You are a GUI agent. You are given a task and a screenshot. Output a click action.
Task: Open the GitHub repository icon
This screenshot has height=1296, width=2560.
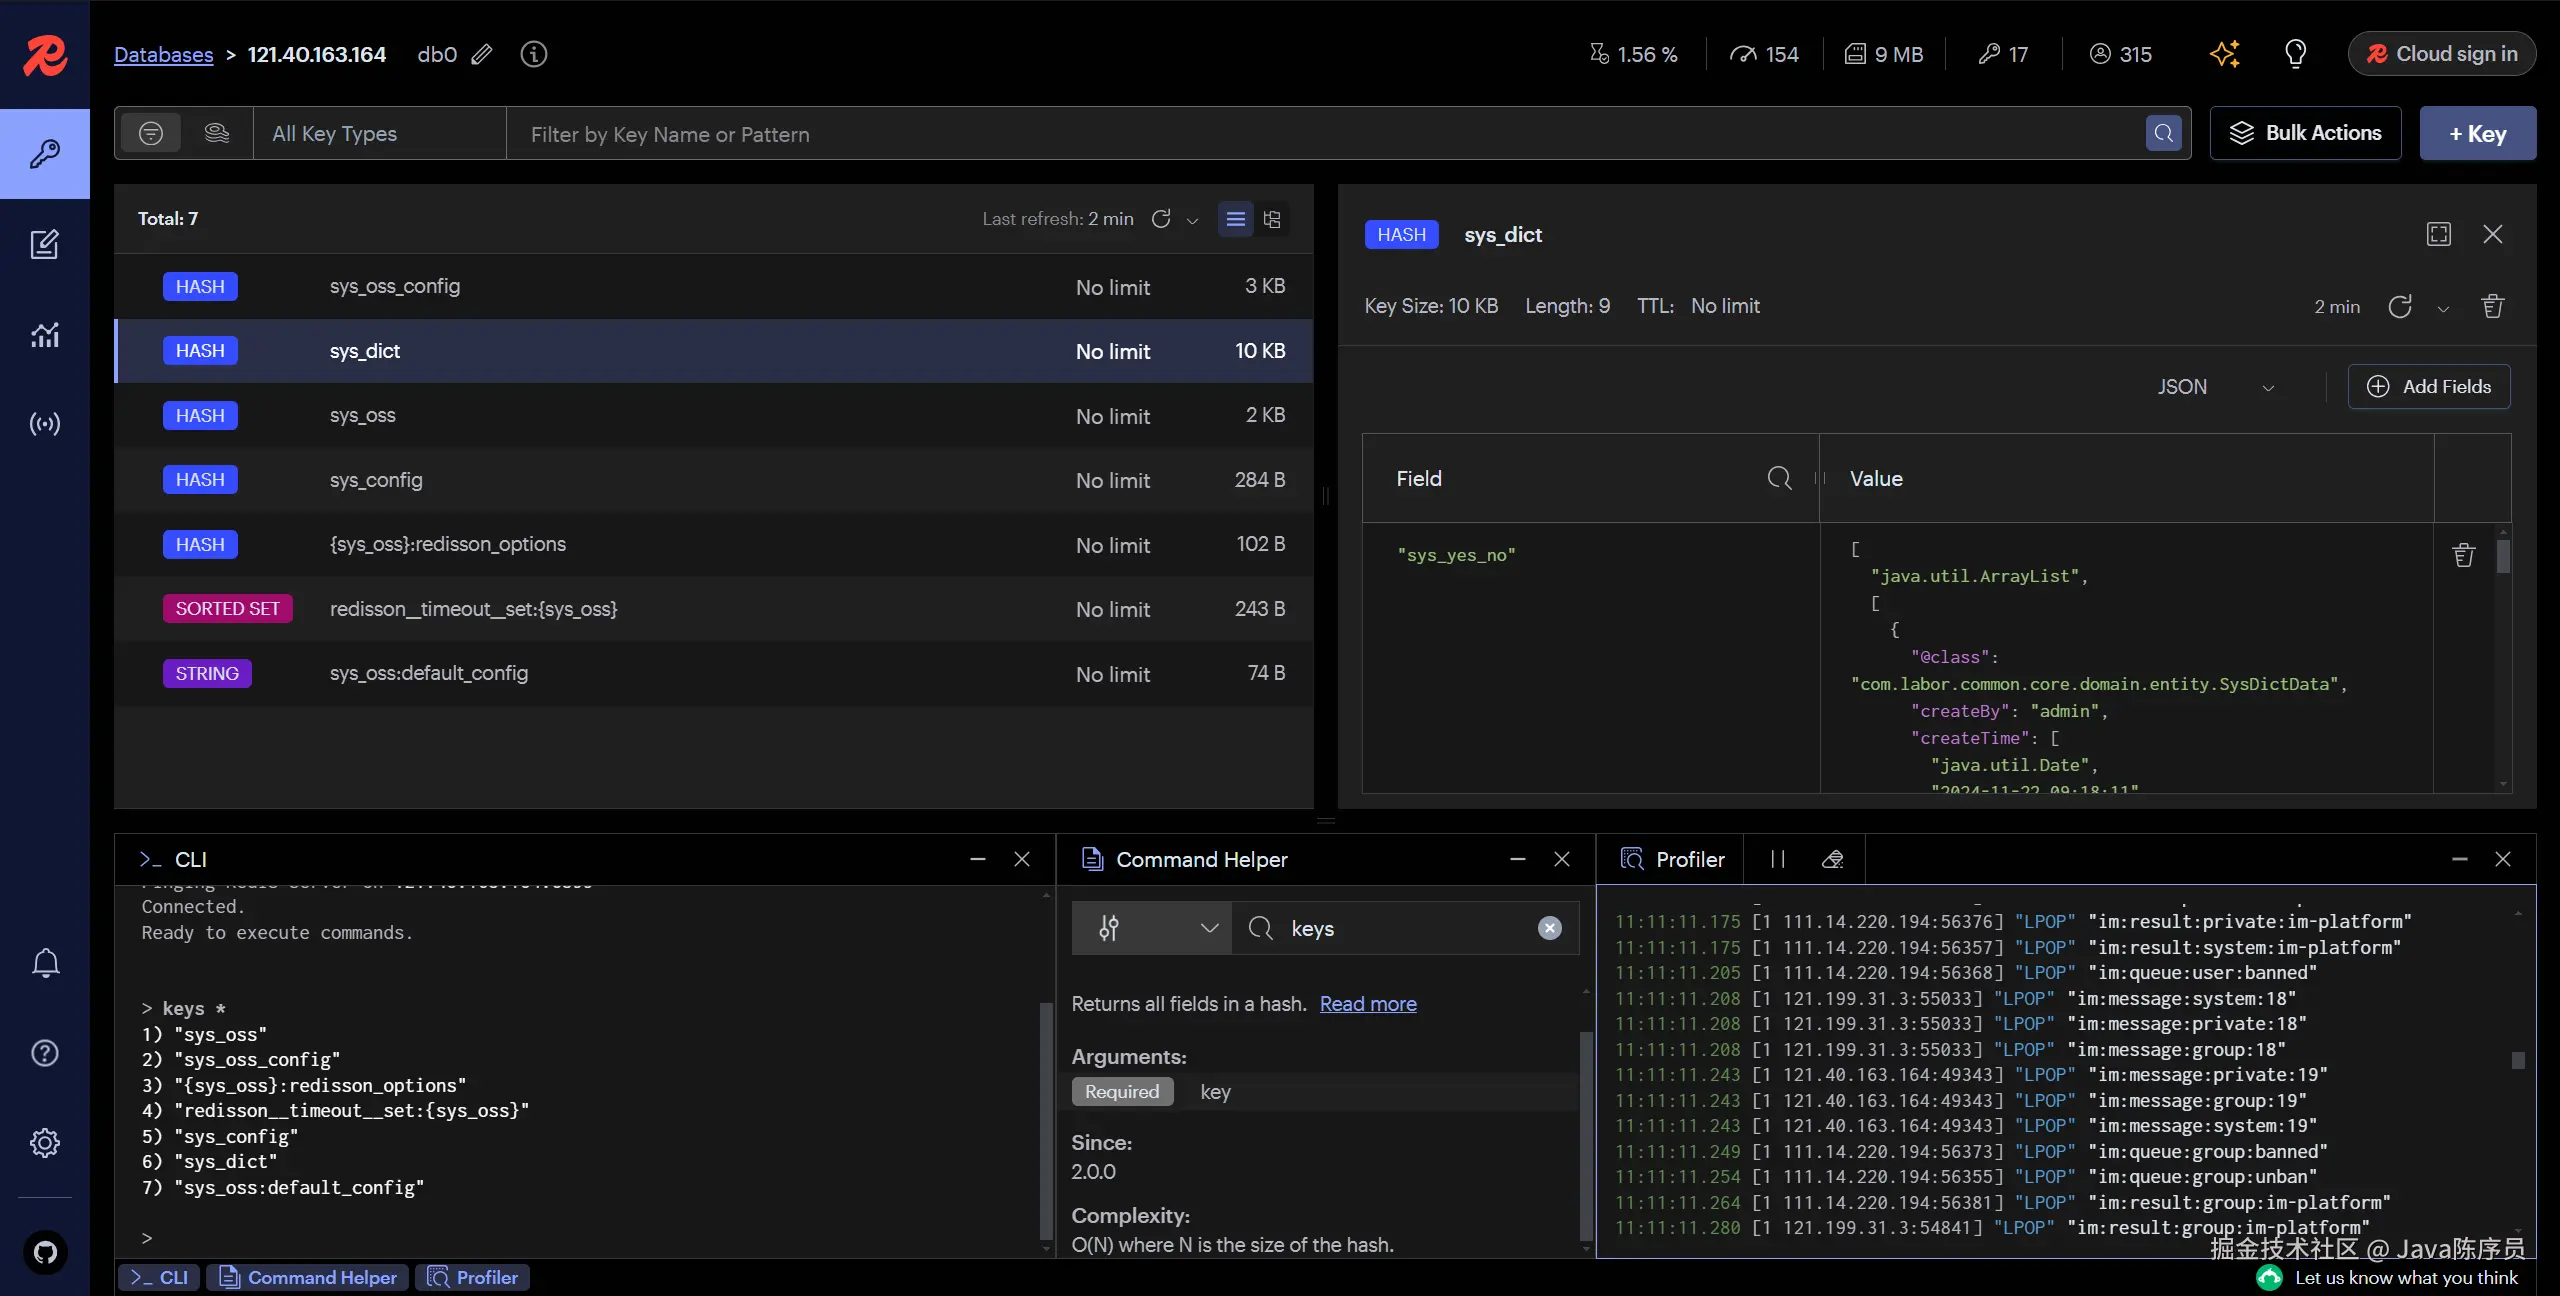(x=45, y=1252)
